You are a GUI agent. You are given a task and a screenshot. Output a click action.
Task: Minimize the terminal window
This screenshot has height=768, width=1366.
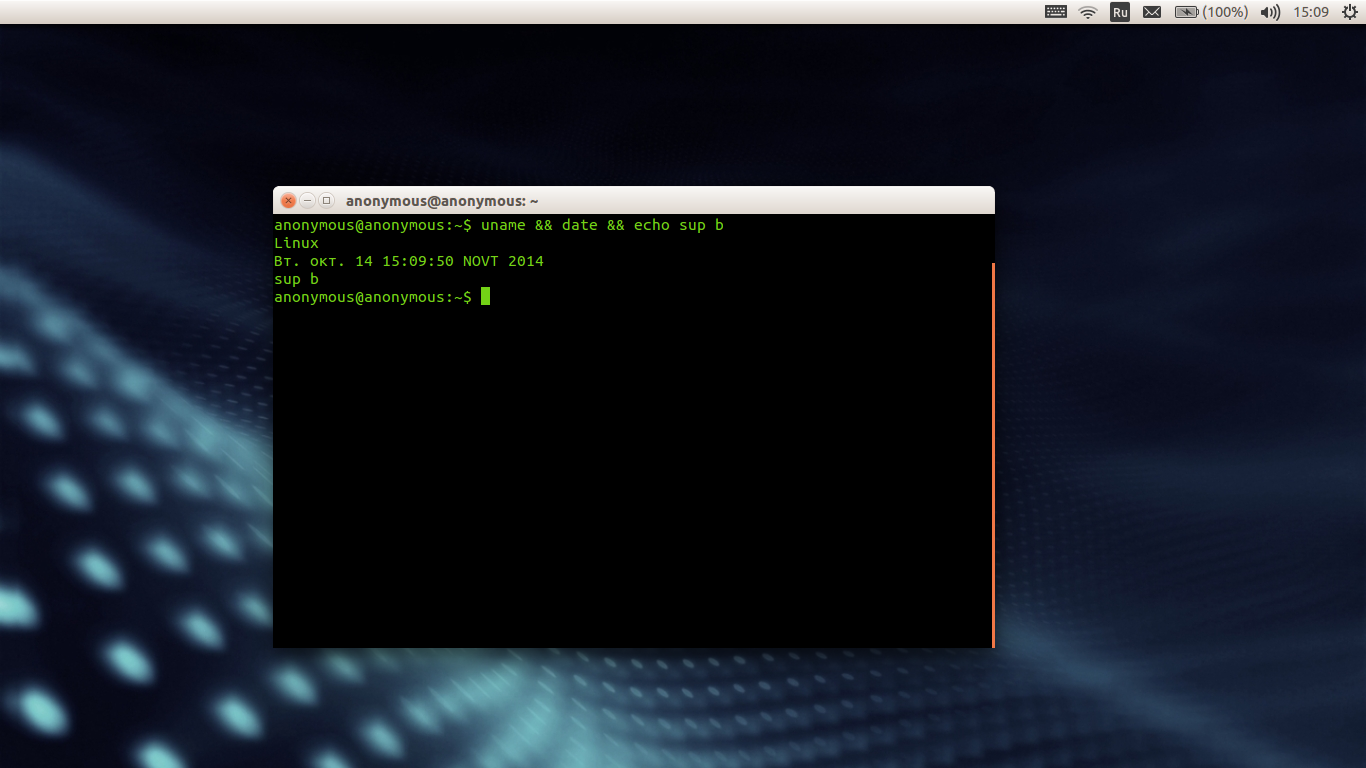tap(307, 200)
